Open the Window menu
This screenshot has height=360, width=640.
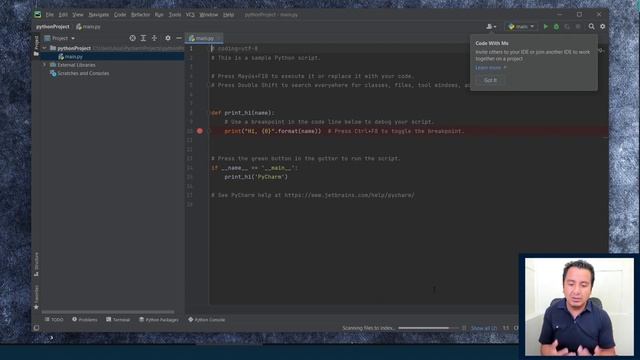point(209,15)
